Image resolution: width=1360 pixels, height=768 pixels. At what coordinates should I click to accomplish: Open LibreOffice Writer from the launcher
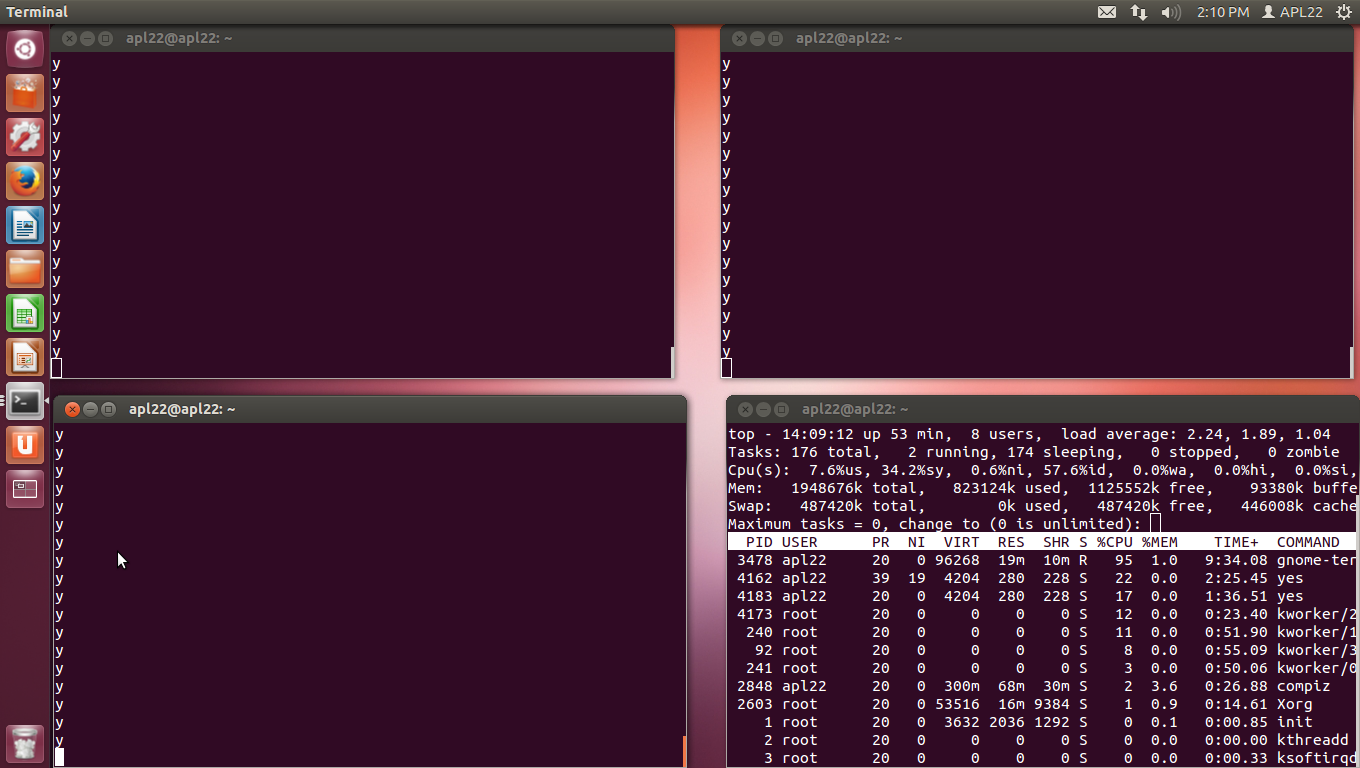[25, 225]
